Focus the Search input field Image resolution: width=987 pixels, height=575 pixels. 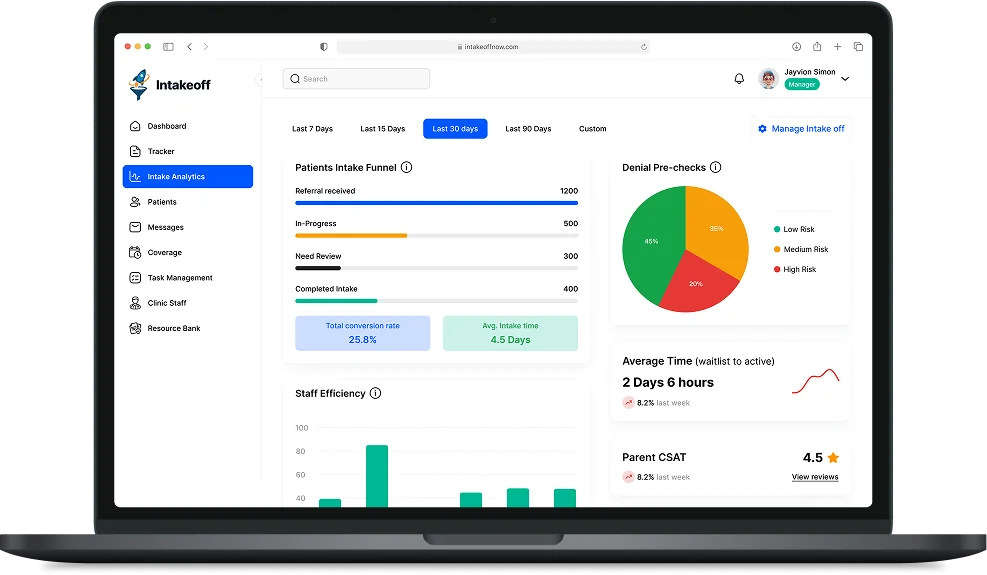pyautogui.click(x=356, y=79)
